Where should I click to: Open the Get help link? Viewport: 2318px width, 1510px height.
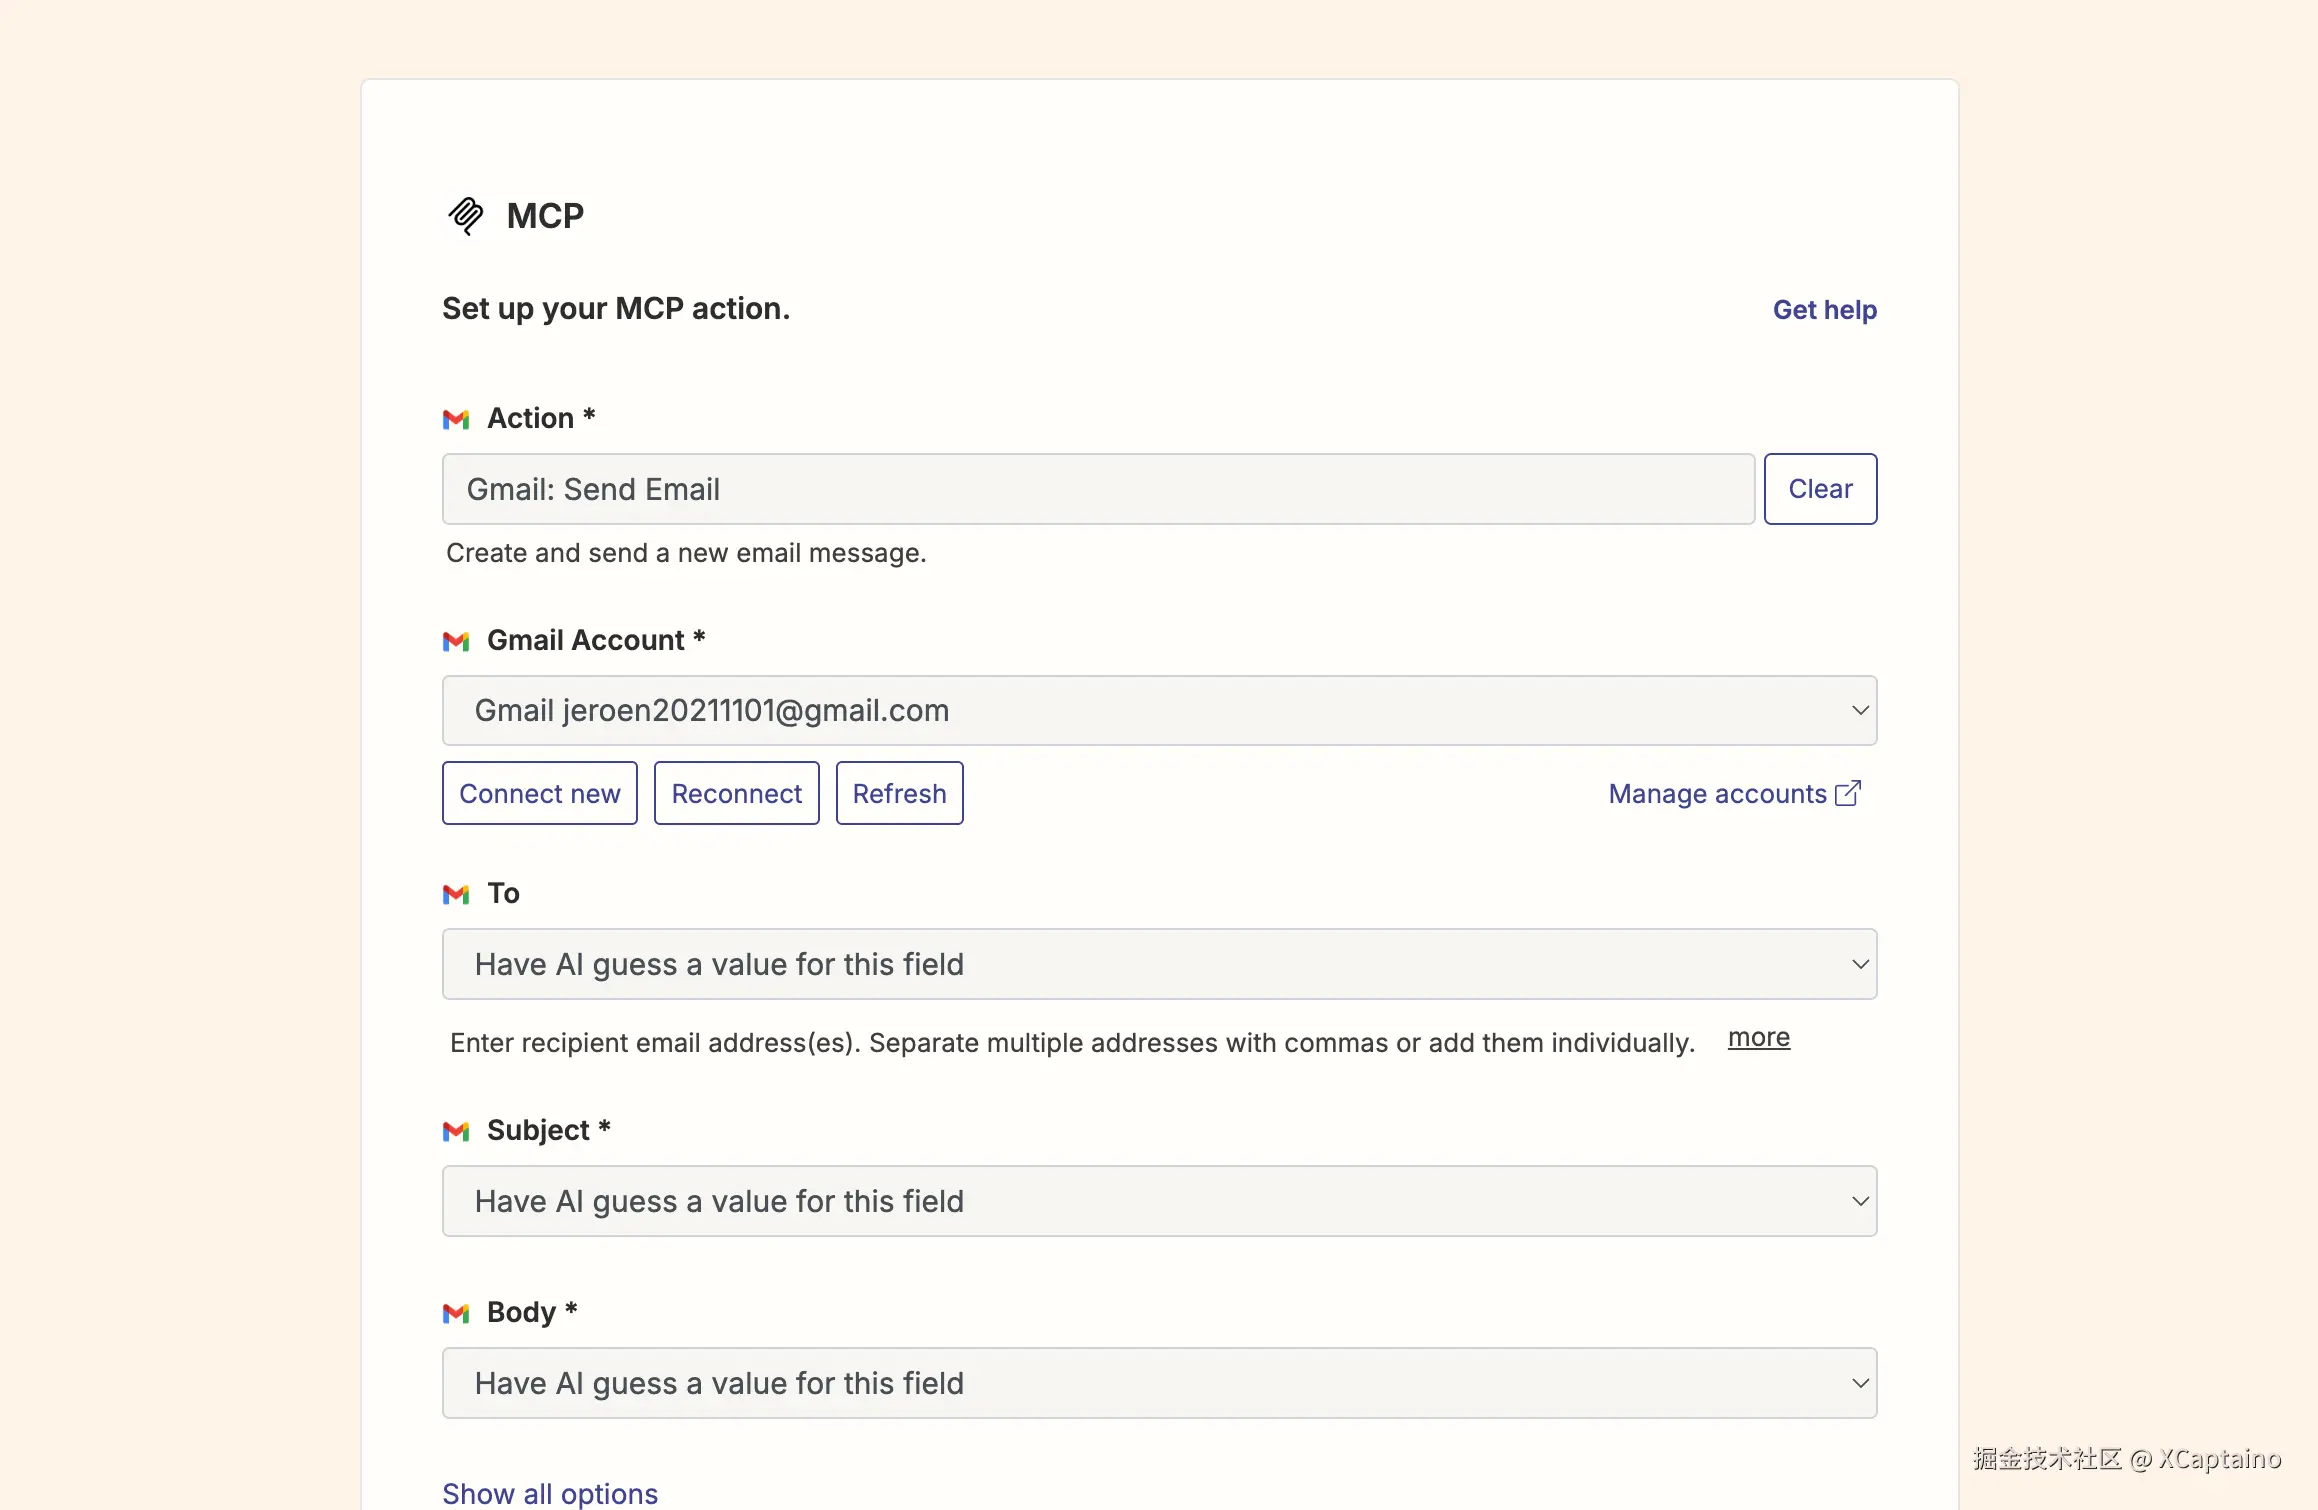point(1824,310)
